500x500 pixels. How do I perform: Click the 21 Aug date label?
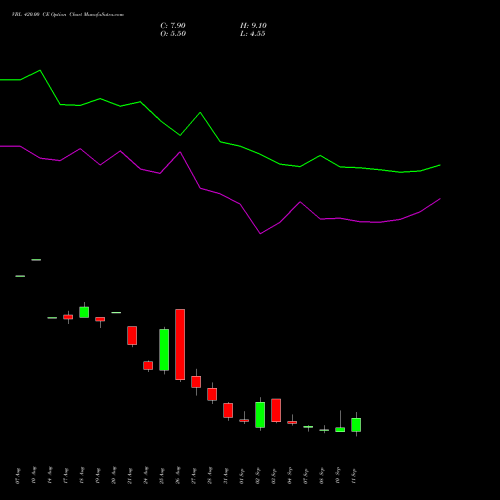[130, 476]
